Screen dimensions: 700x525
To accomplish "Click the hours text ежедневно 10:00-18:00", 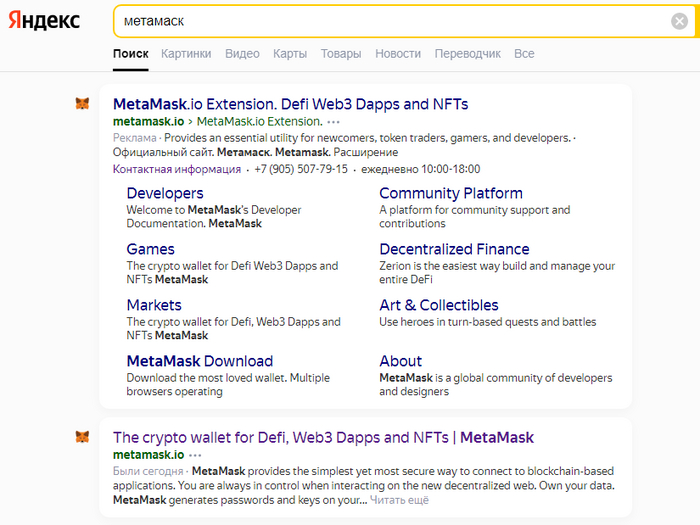I will 421,169.
